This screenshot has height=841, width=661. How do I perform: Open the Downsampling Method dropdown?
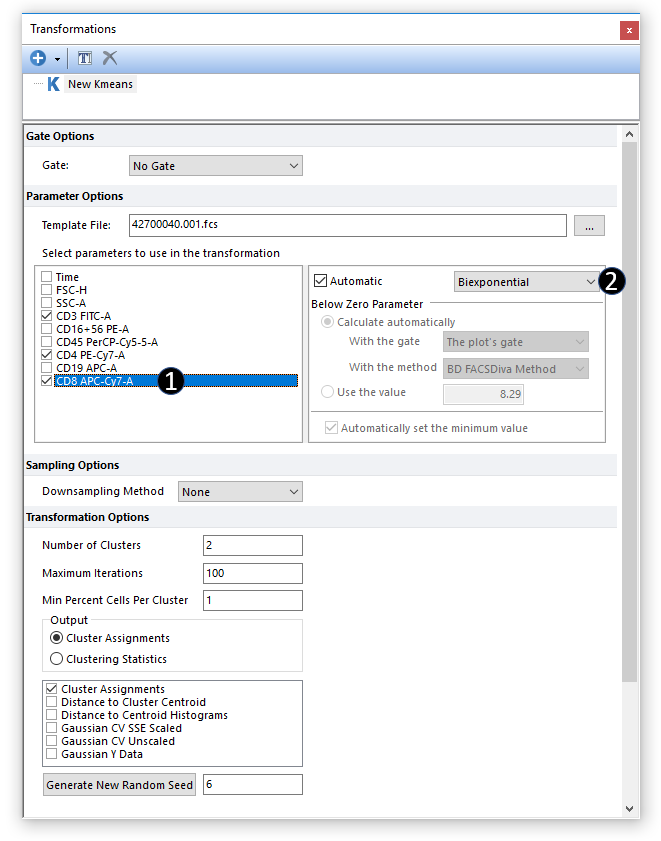240,492
